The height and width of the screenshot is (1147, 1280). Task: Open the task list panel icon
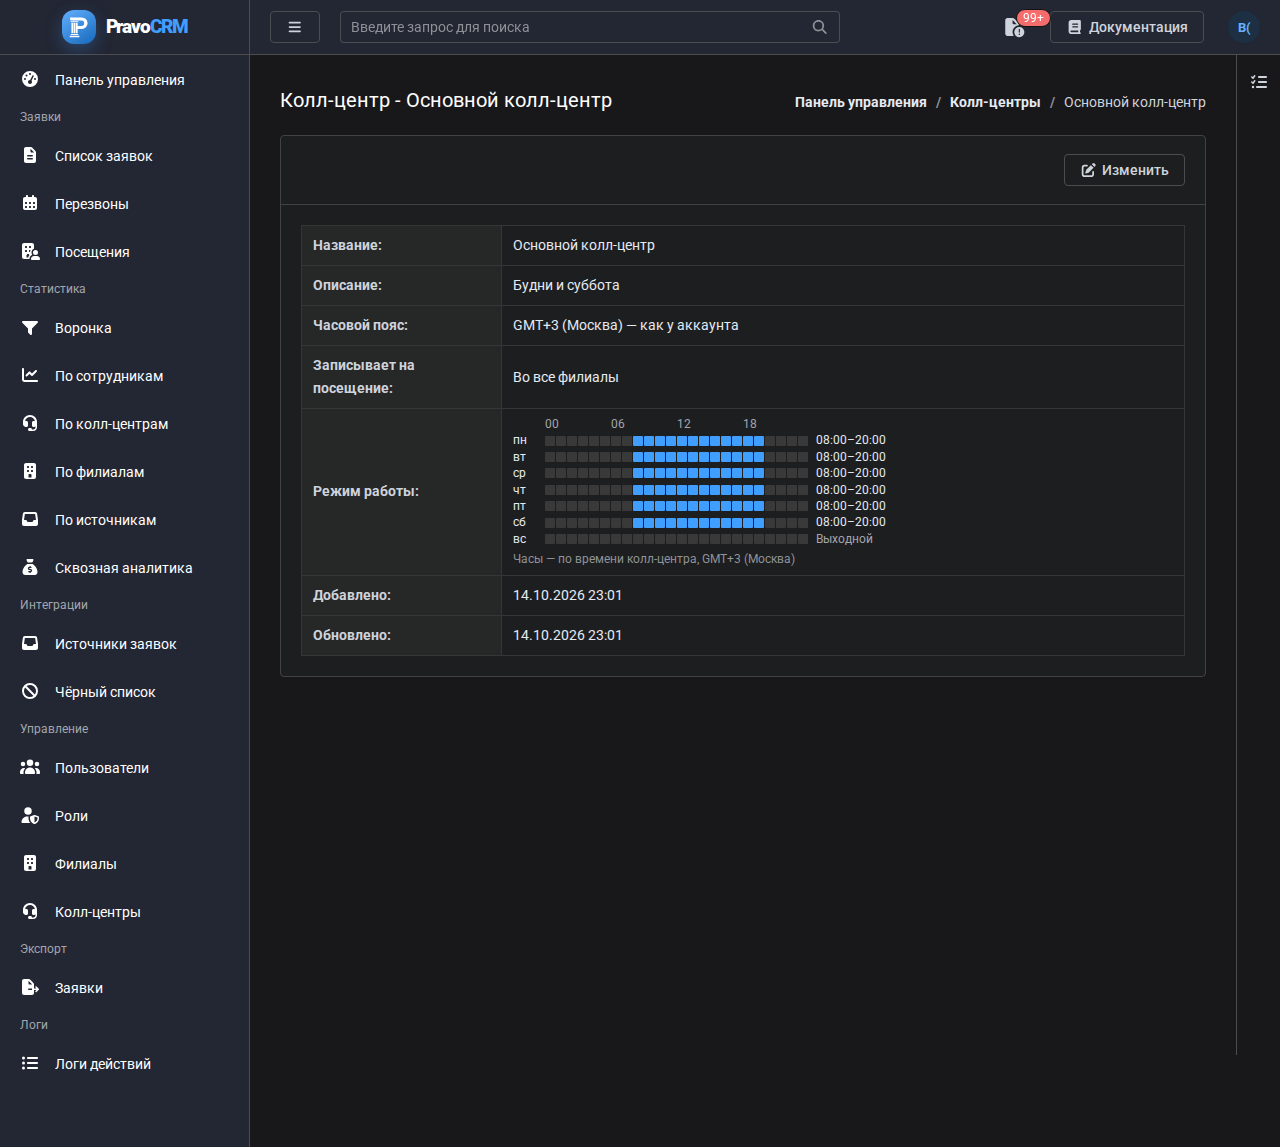click(x=1259, y=82)
